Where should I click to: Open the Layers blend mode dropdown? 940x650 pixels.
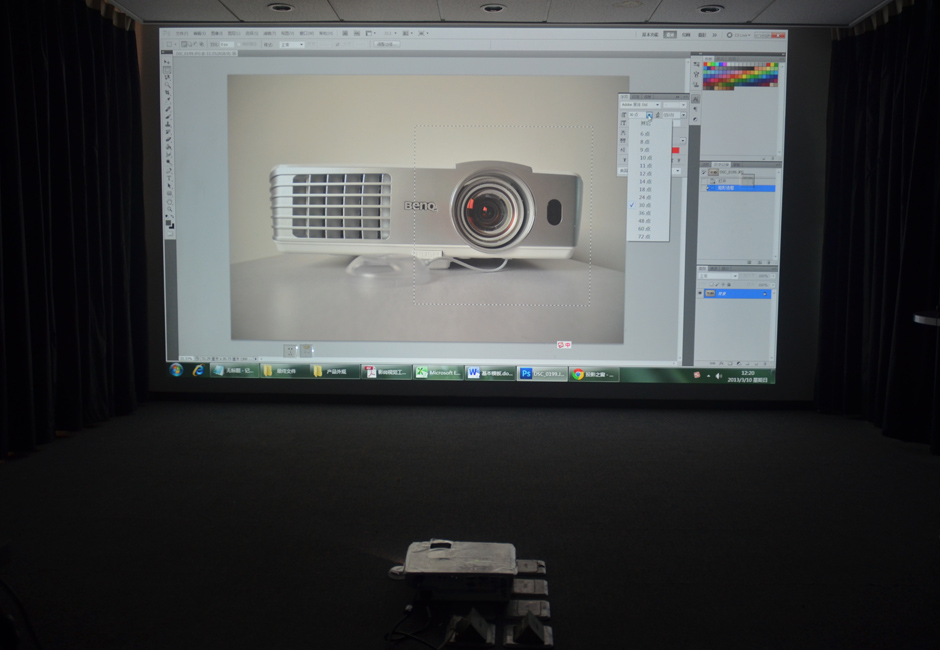pyautogui.click(x=719, y=276)
